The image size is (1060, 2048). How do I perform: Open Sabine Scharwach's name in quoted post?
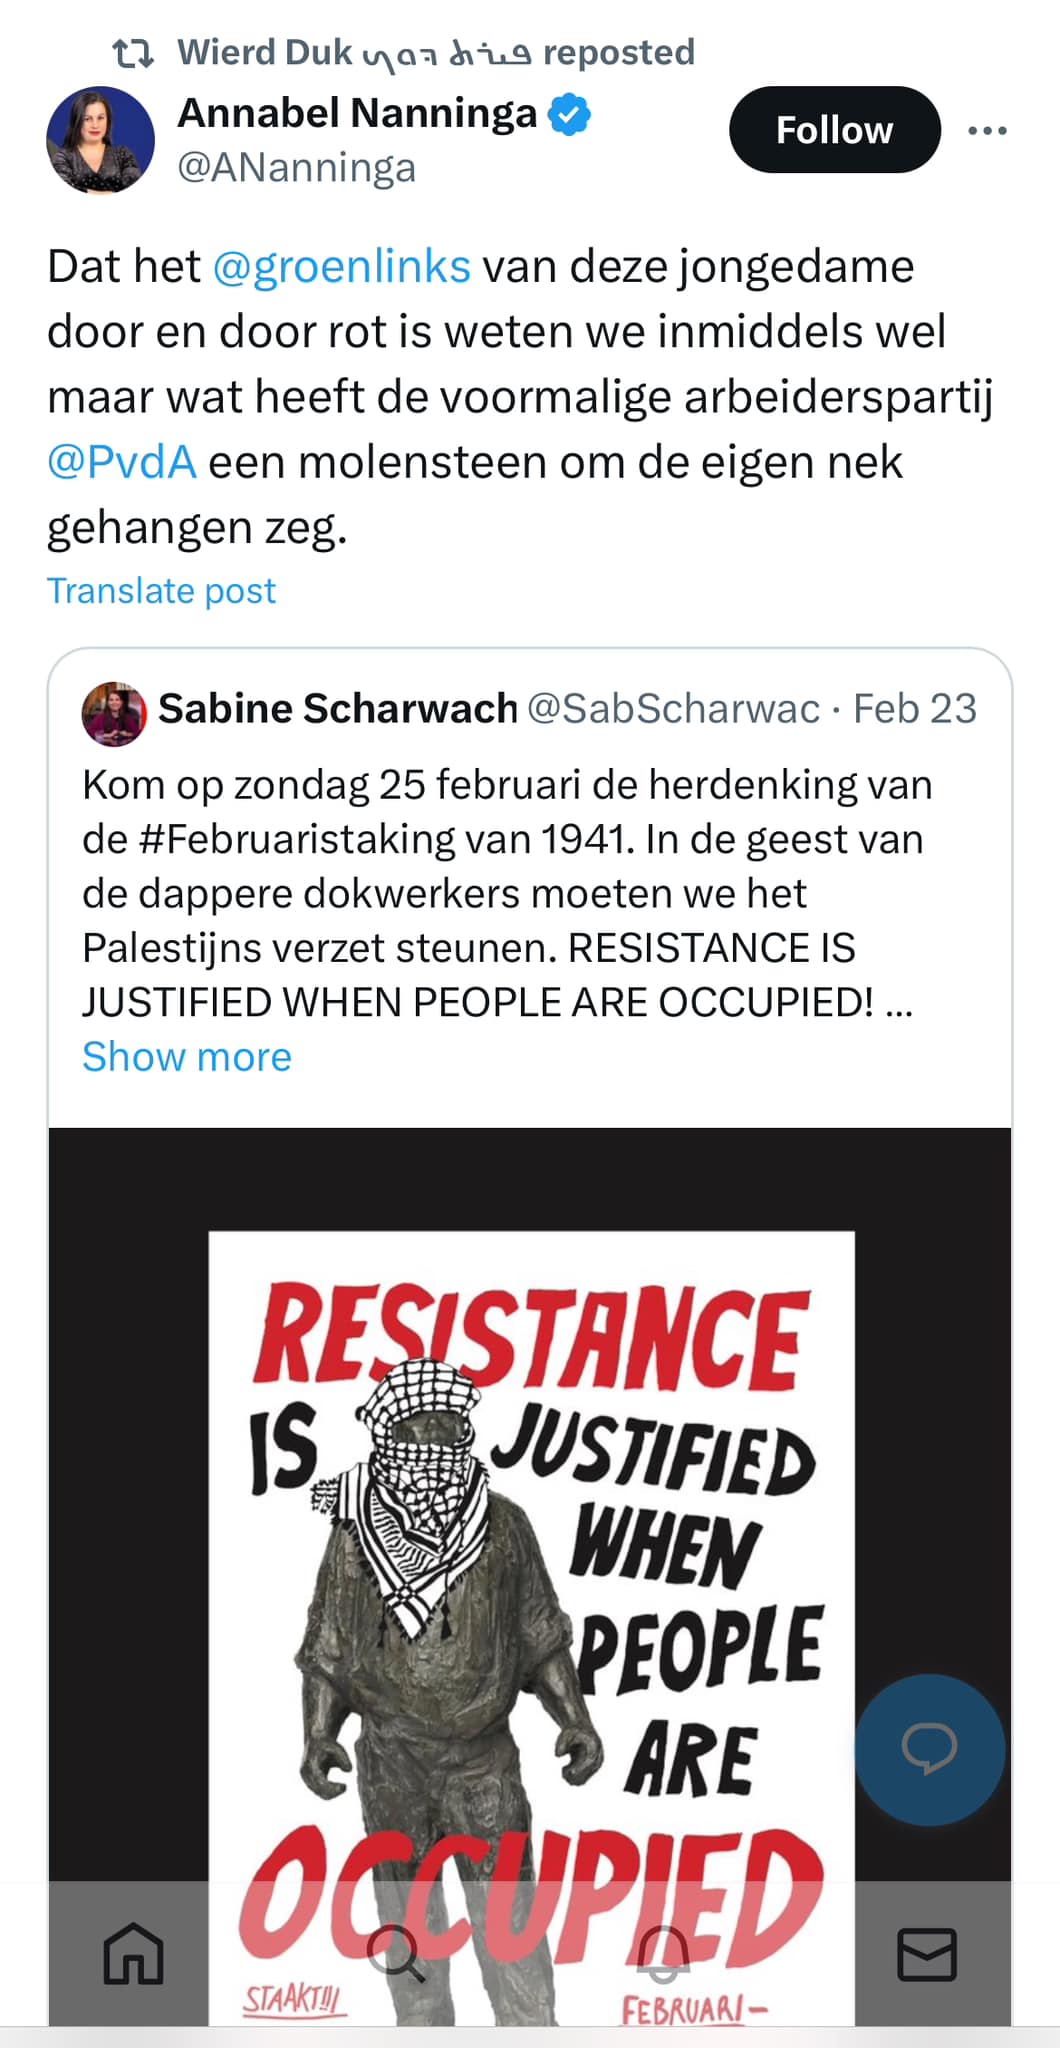pyautogui.click(x=338, y=709)
